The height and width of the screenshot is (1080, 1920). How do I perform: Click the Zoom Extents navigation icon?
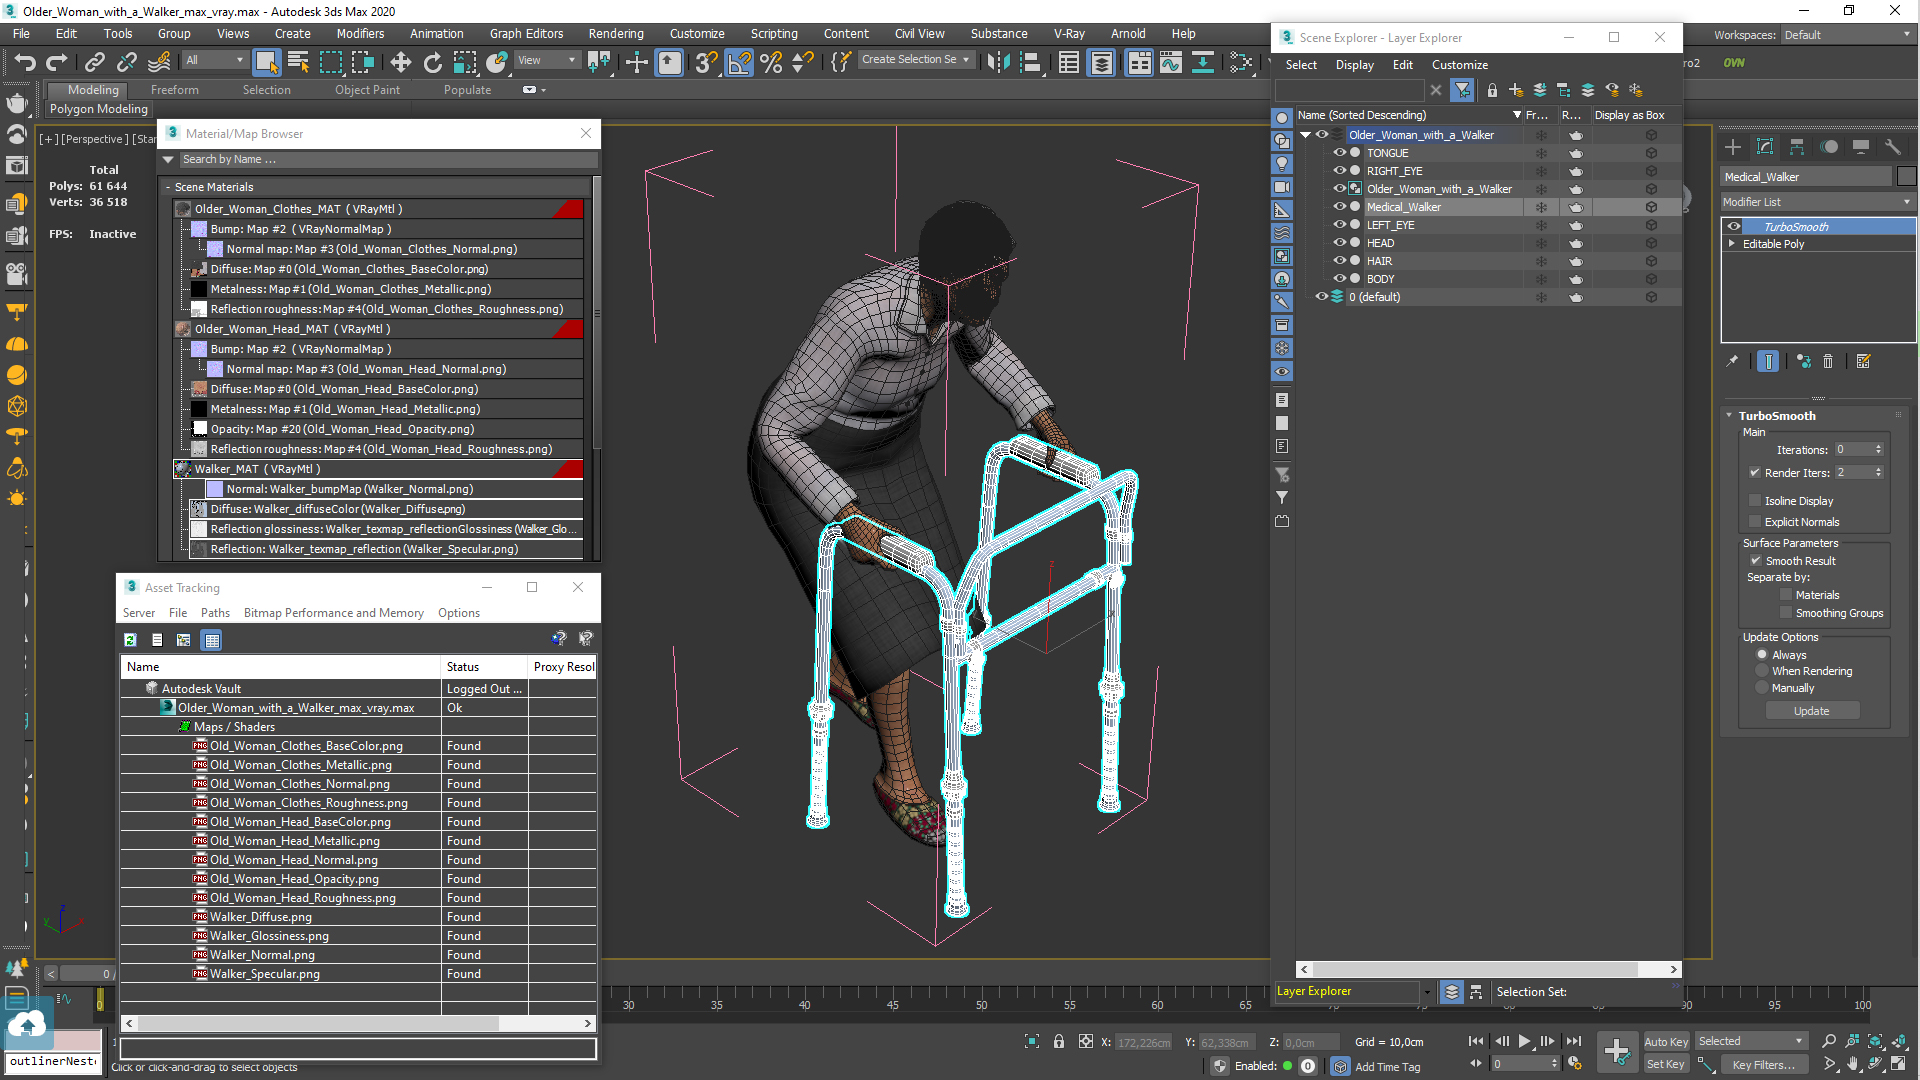tap(1875, 1042)
